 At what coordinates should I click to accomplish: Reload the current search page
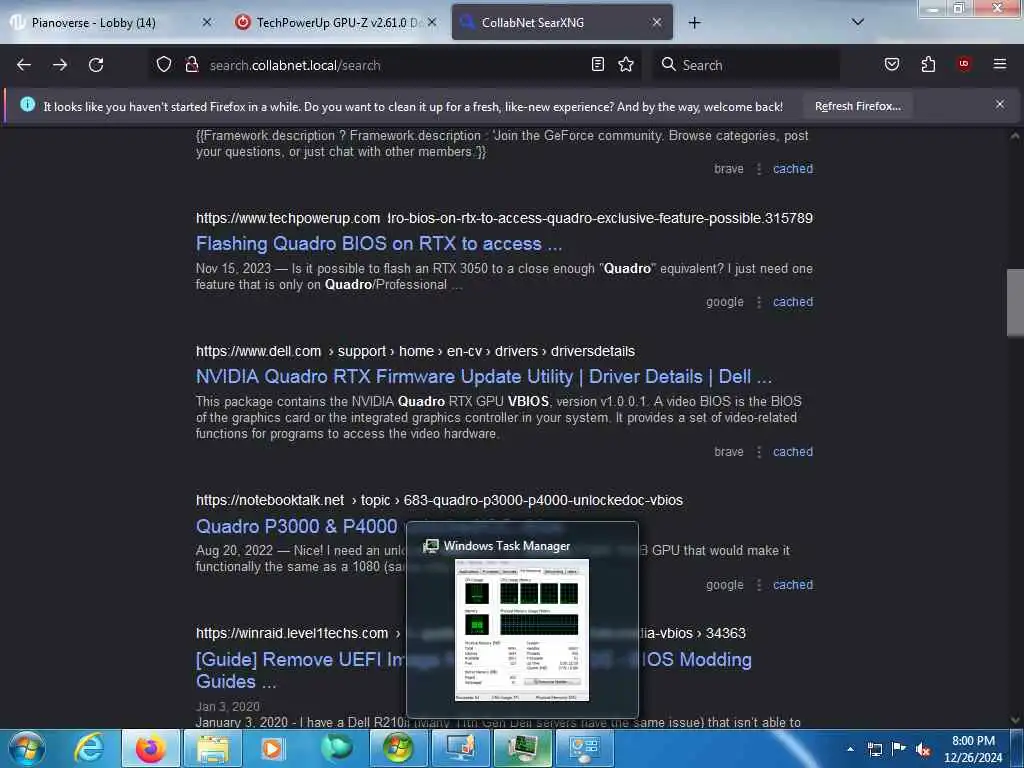point(96,65)
